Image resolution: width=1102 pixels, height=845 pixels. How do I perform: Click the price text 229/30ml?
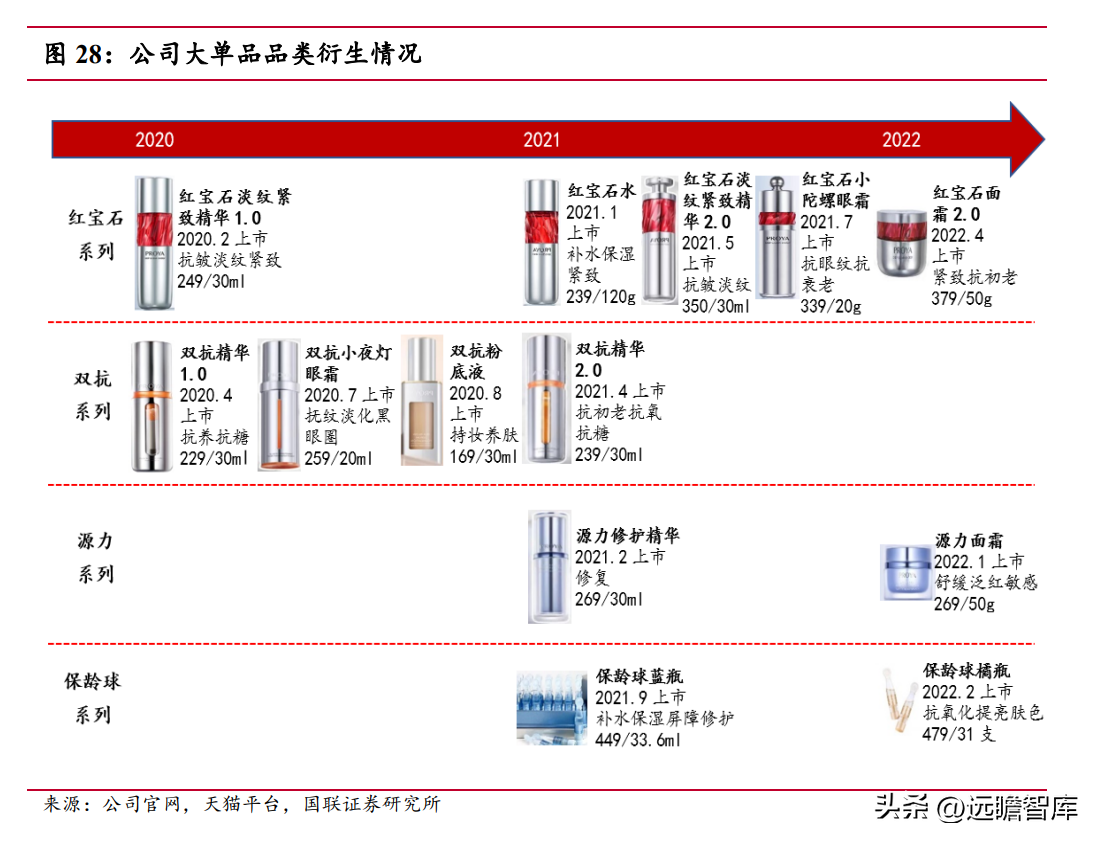(x=214, y=458)
